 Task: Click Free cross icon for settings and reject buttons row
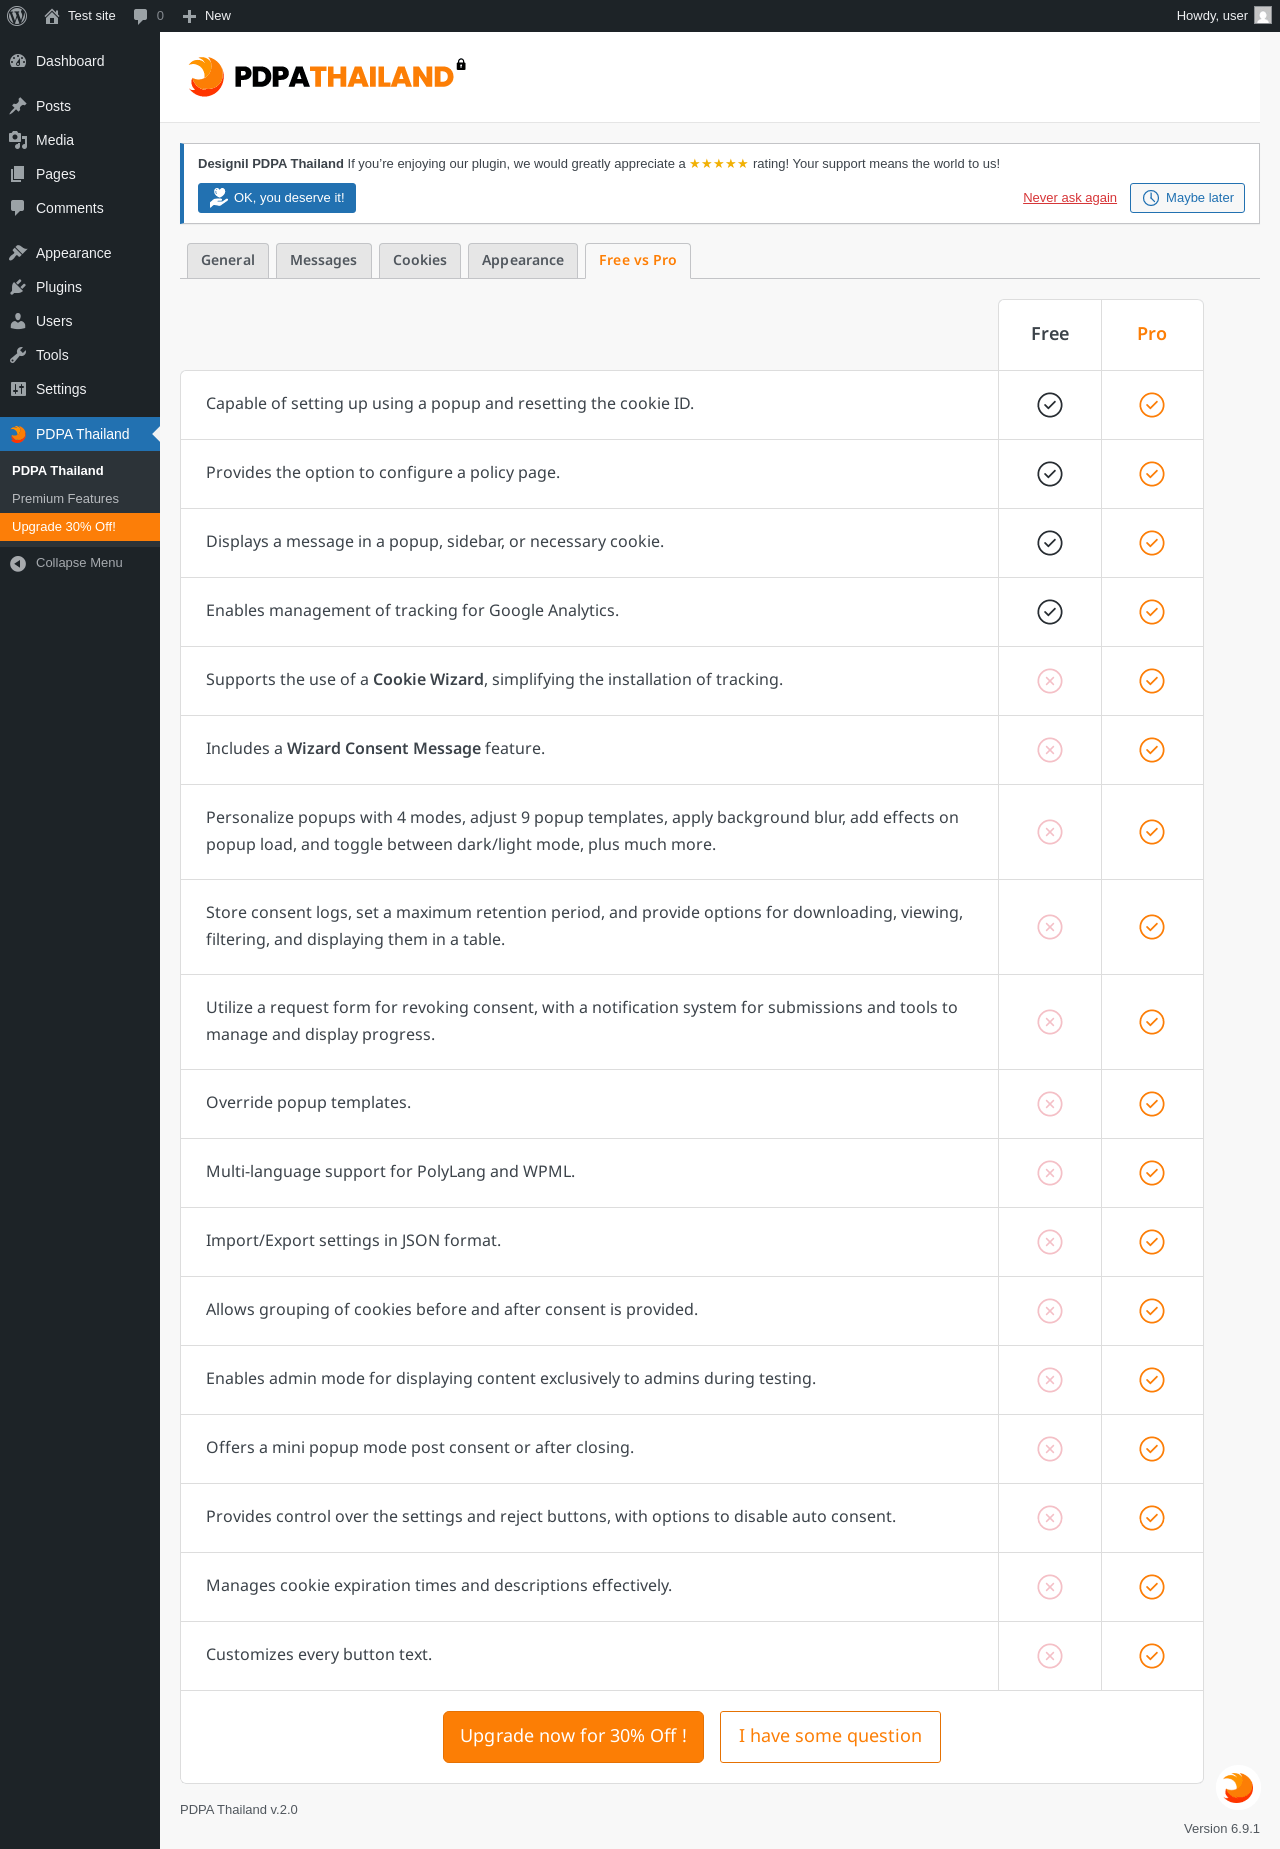click(x=1050, y=1518)
